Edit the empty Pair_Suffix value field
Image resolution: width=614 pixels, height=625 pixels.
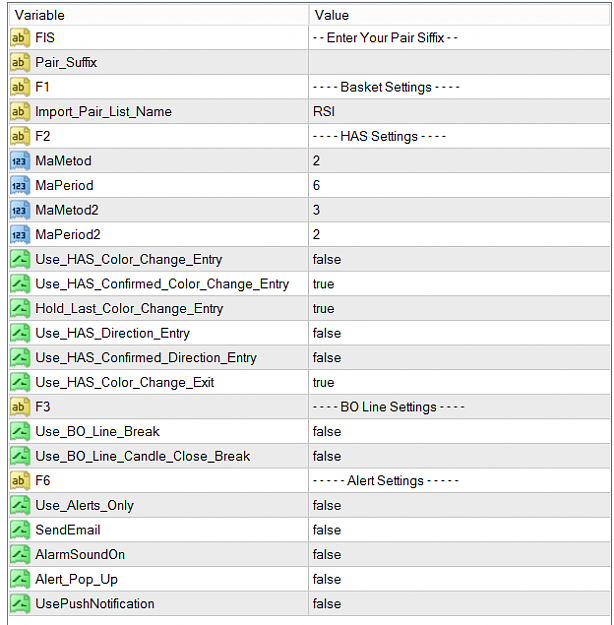[x=459, y=63]
